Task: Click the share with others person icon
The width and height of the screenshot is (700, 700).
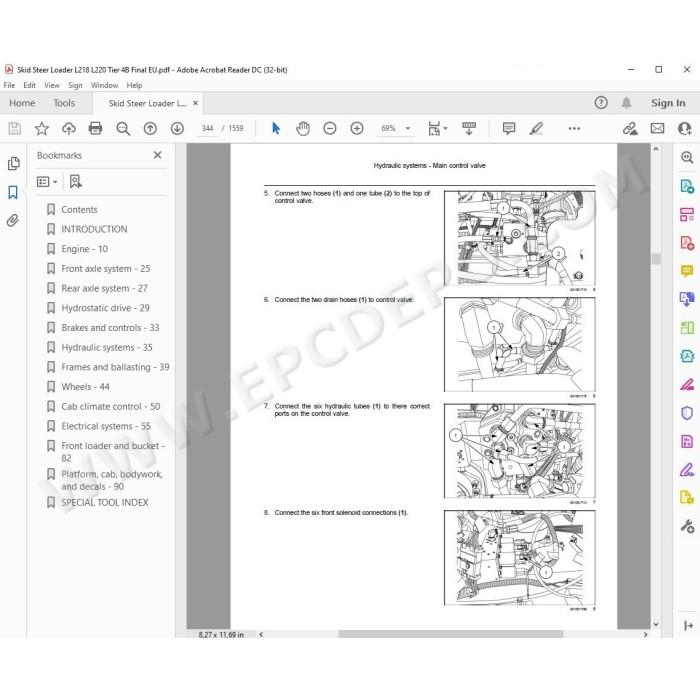Action: [684, 129]
